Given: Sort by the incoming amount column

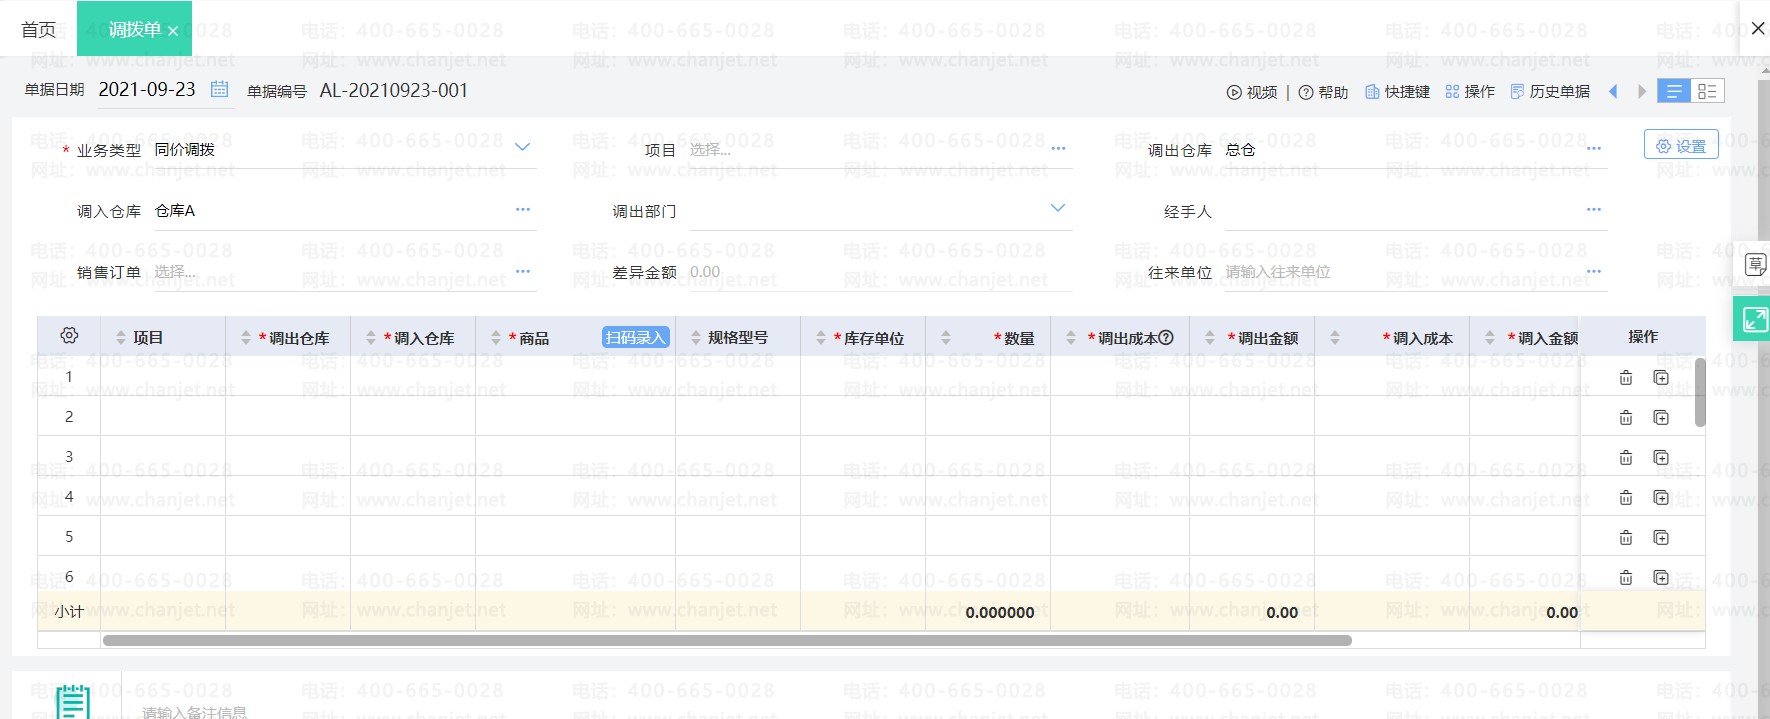Looking at the screenshot, I should pyautogui.click(x=1490, y=338).
